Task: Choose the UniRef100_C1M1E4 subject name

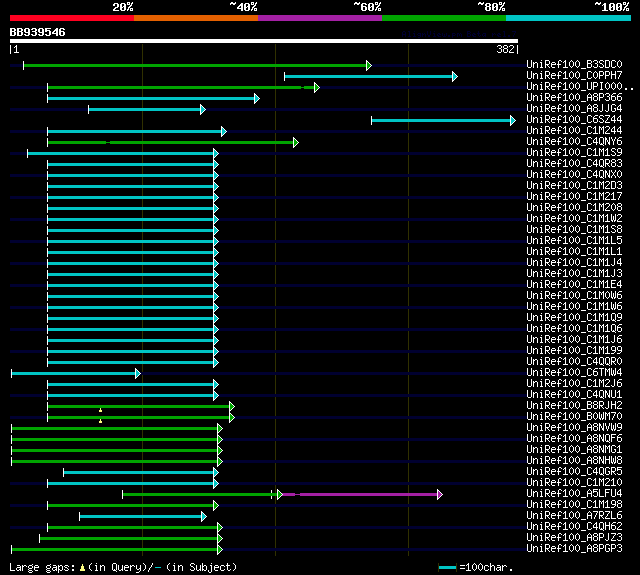Action: (x=574, y=285)
